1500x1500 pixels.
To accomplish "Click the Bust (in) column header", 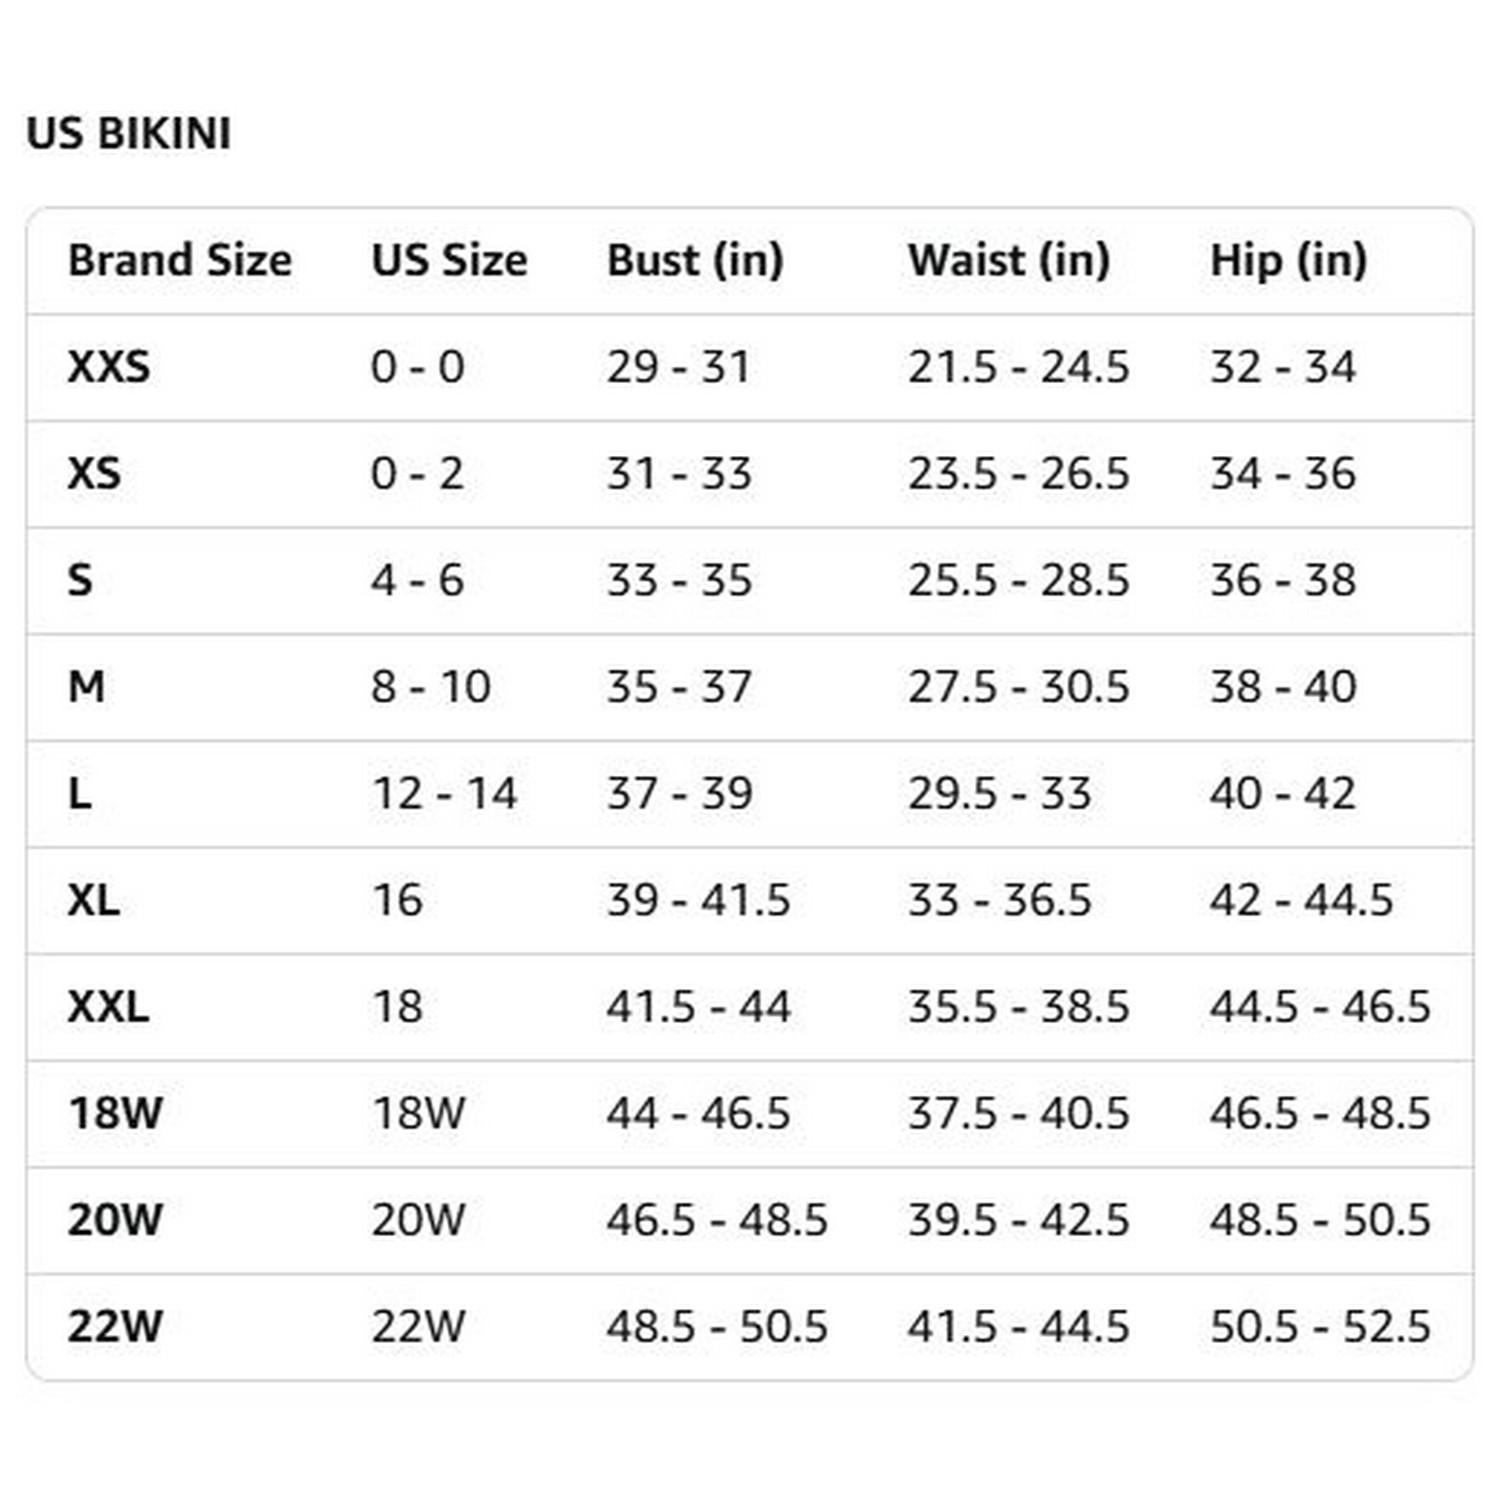I will click(695, 260).
